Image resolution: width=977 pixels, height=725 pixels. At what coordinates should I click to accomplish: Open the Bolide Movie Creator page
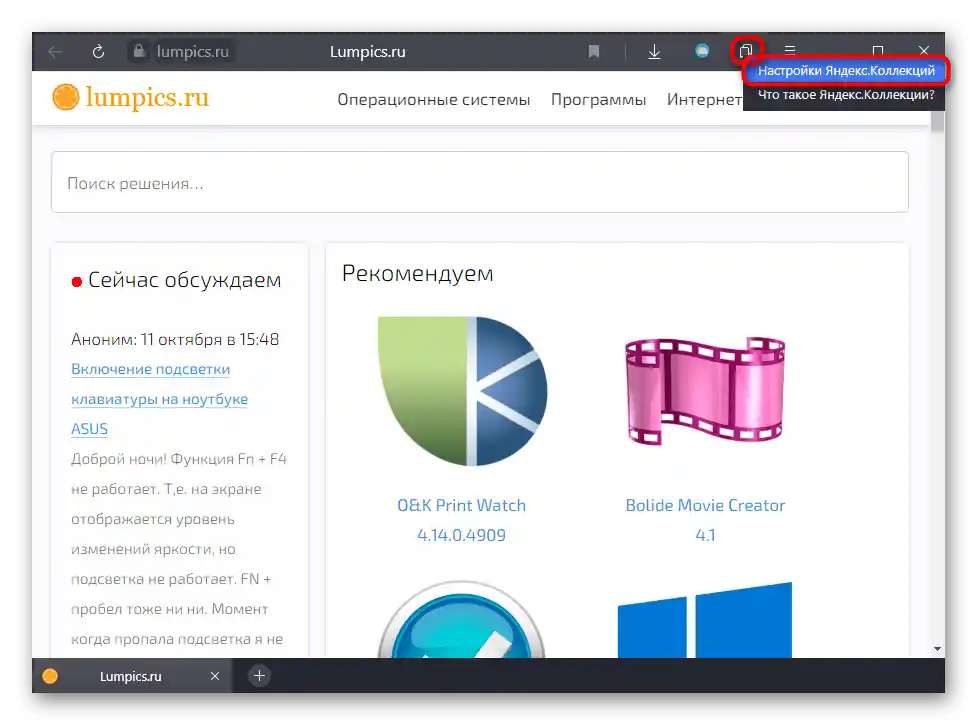tap(705, 505)
